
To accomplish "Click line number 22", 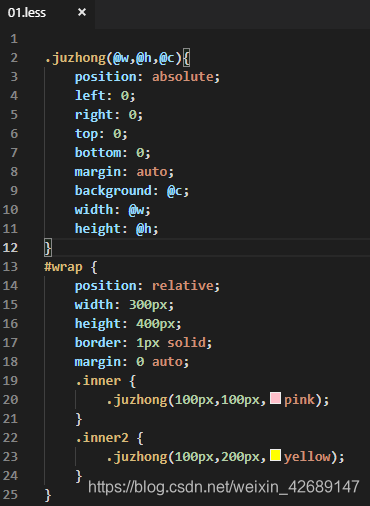I will click(10, 438).
